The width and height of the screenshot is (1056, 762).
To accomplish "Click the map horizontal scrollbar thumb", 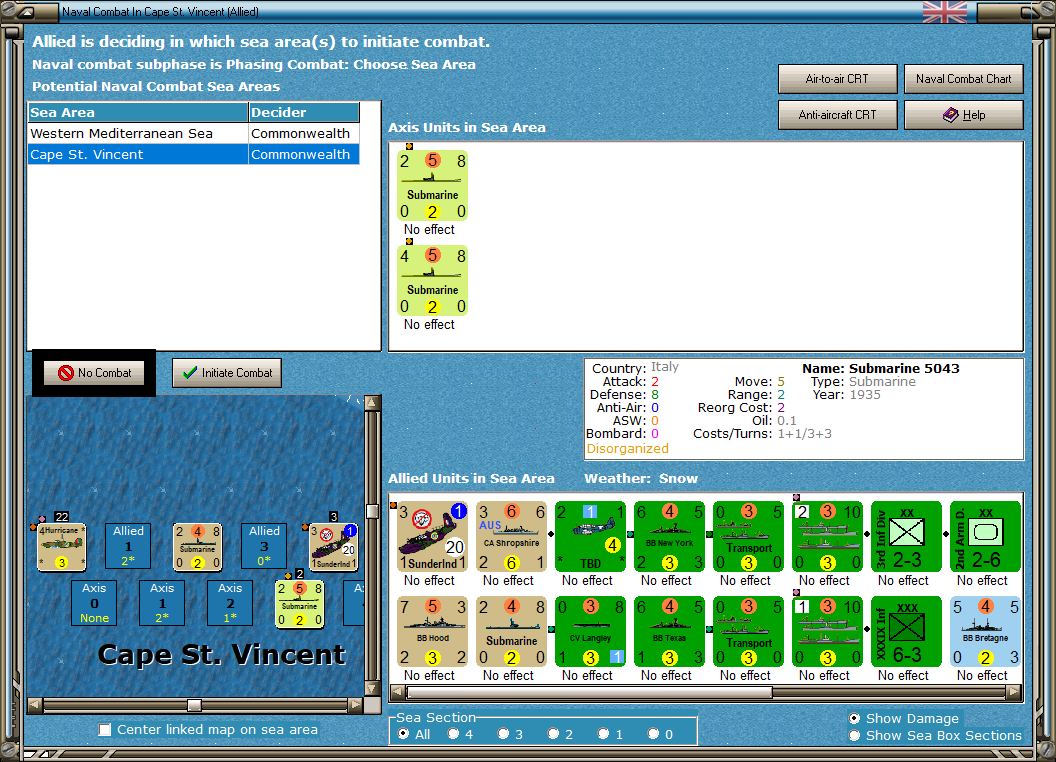I will click(x=194, y=705).
